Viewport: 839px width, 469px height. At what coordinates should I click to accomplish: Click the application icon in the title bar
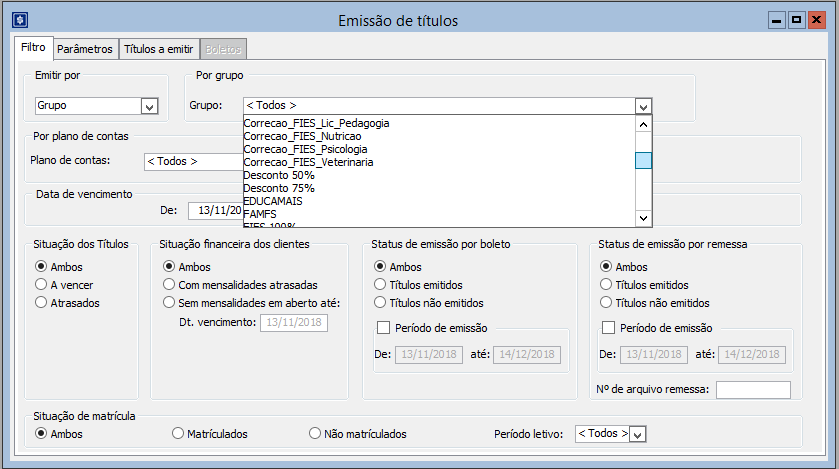tap(18, 19)
